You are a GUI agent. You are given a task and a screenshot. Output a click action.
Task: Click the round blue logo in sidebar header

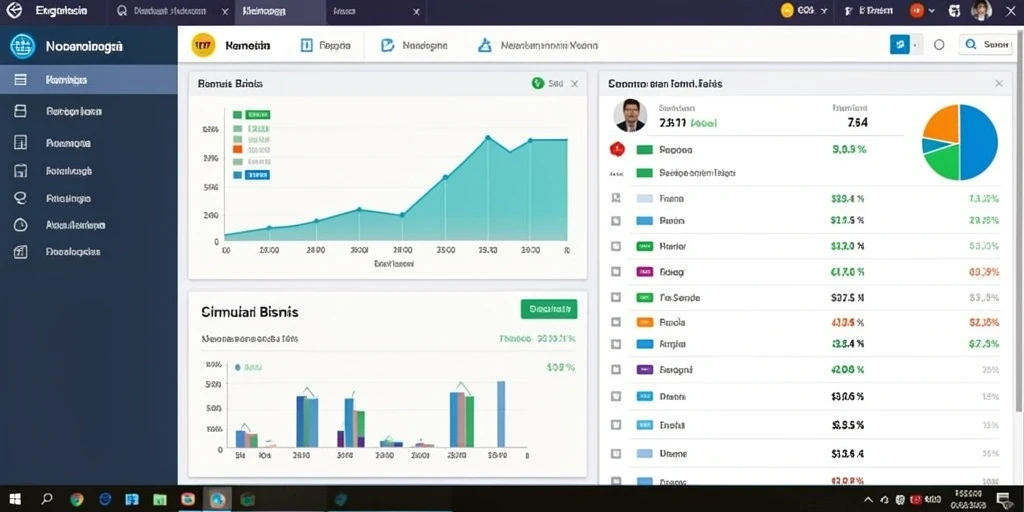click(23, 46)
